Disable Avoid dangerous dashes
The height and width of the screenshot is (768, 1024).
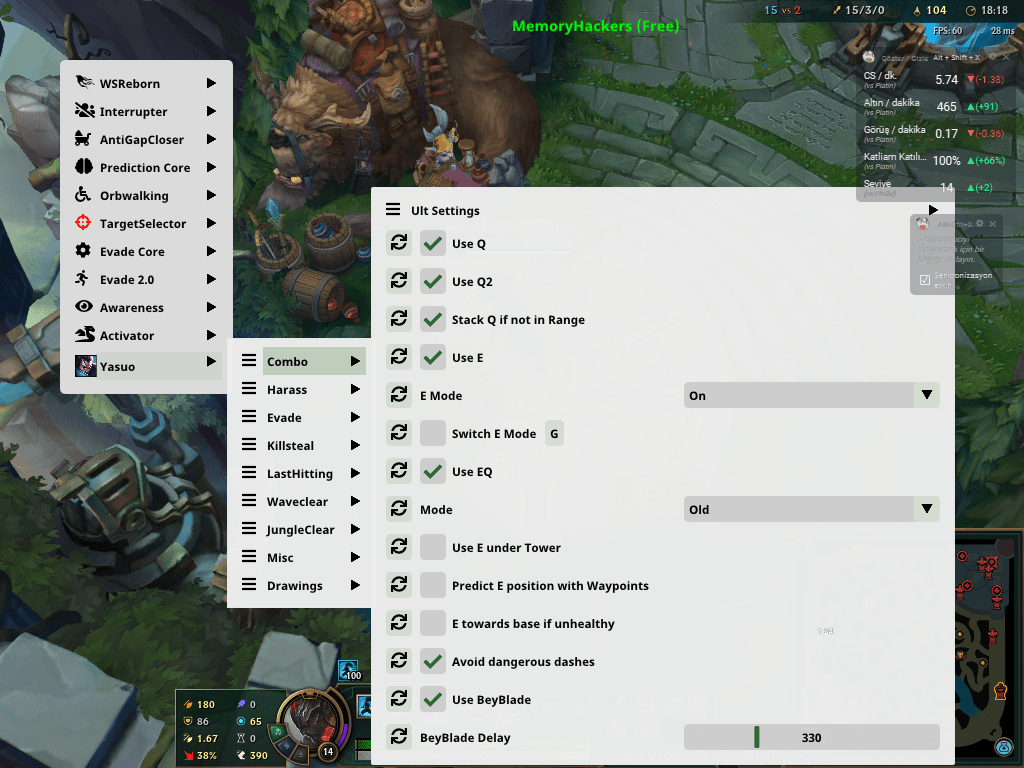point(432,661)
